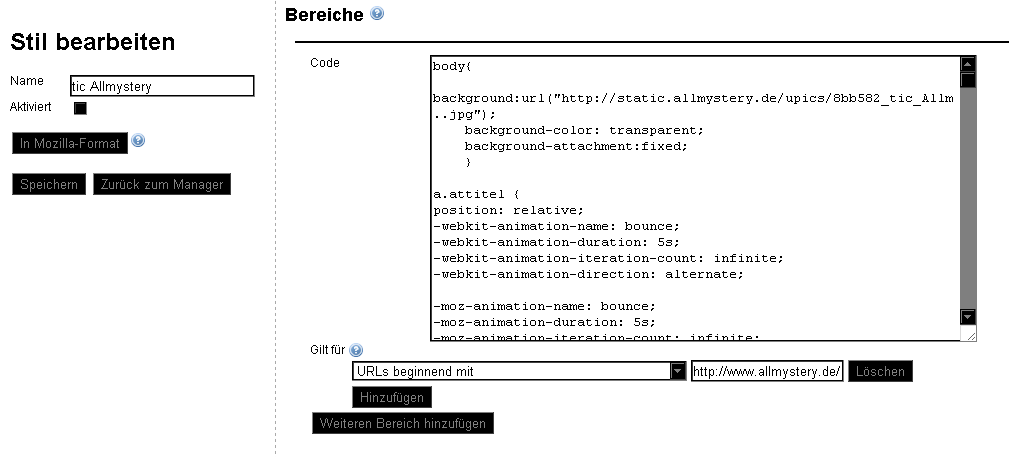Open help icon next to In Mozilla-Format

(138, 140)
